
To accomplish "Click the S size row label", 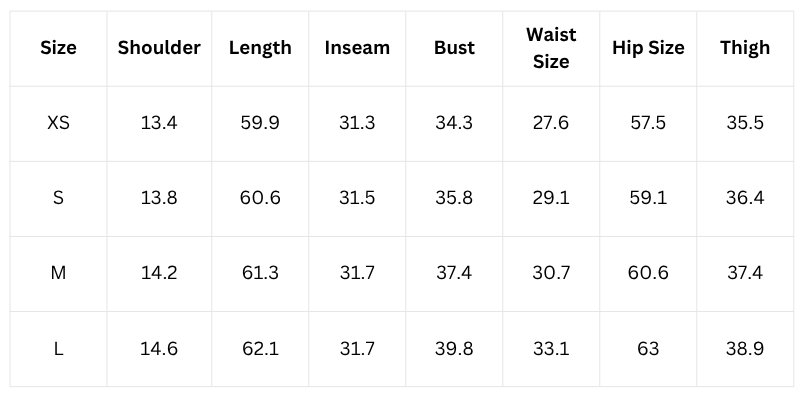I will tap(58, 198).
